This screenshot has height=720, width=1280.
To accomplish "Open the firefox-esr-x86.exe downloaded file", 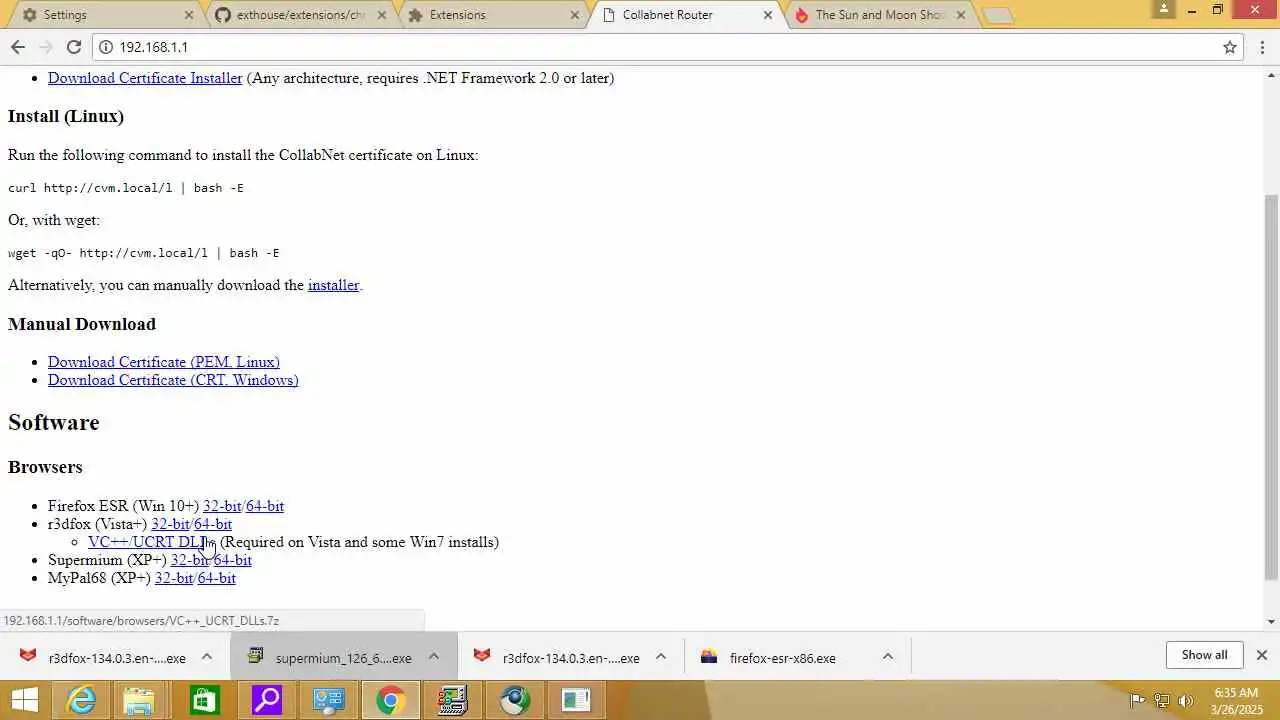I will (x=770, y=657).
